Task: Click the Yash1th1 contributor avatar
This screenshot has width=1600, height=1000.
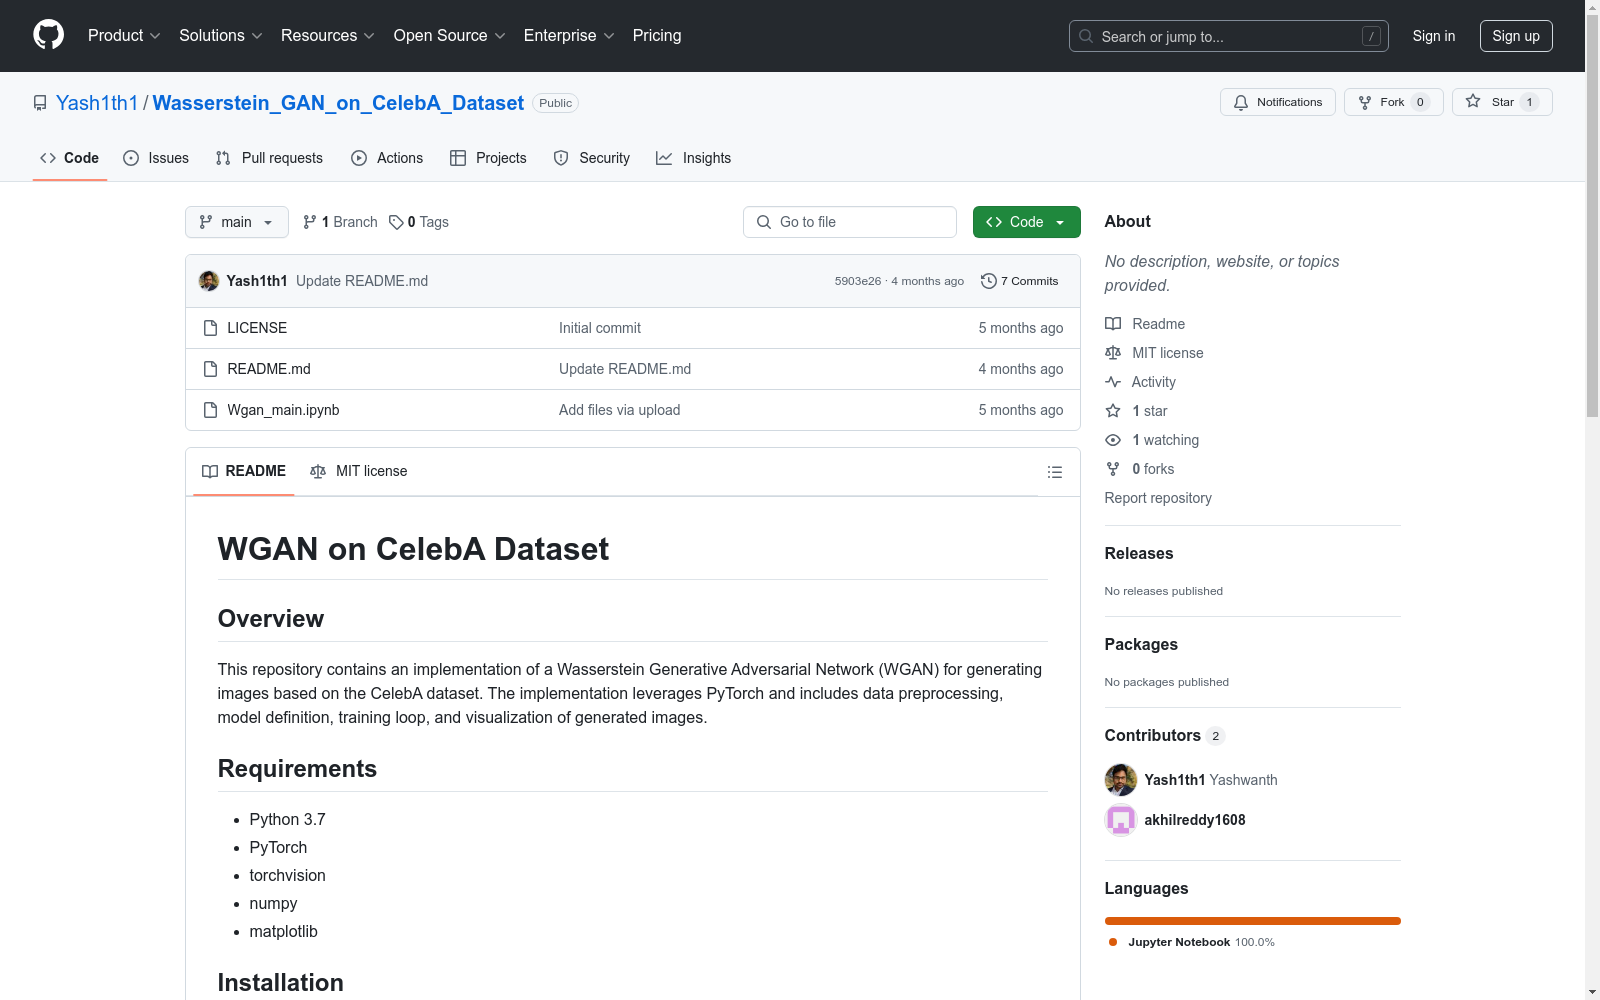Action: (x=1121, y=780)
